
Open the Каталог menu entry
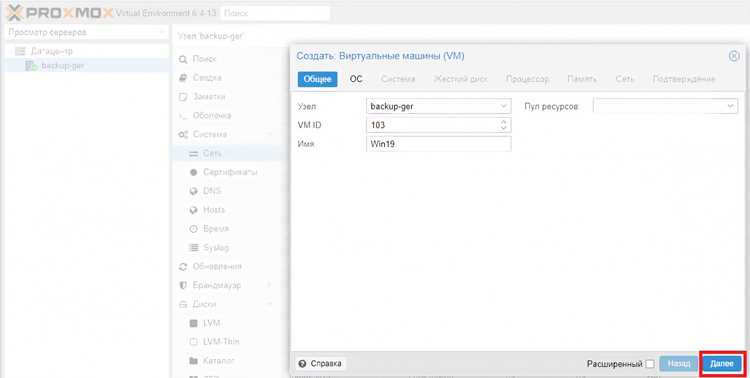pyautogui.click(x=219, y=361)
